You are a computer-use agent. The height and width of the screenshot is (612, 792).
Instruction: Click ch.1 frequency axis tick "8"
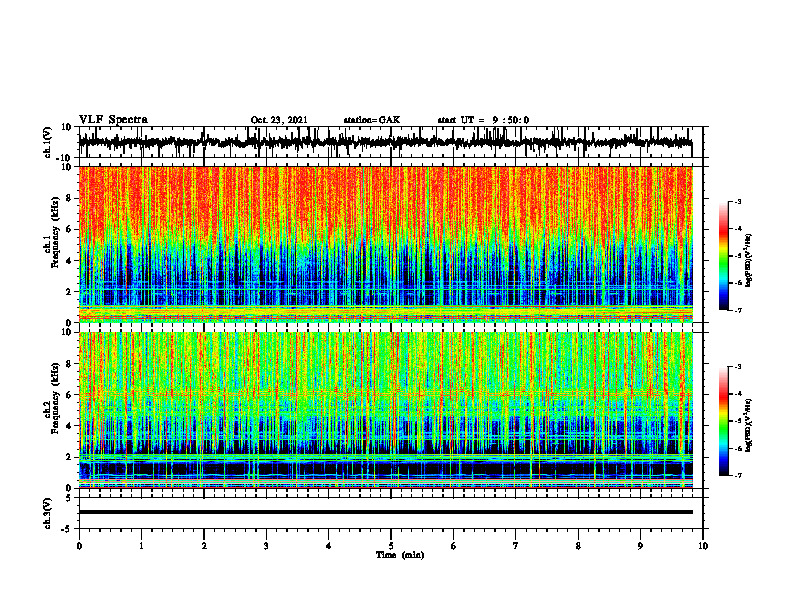tap(69, 198)
